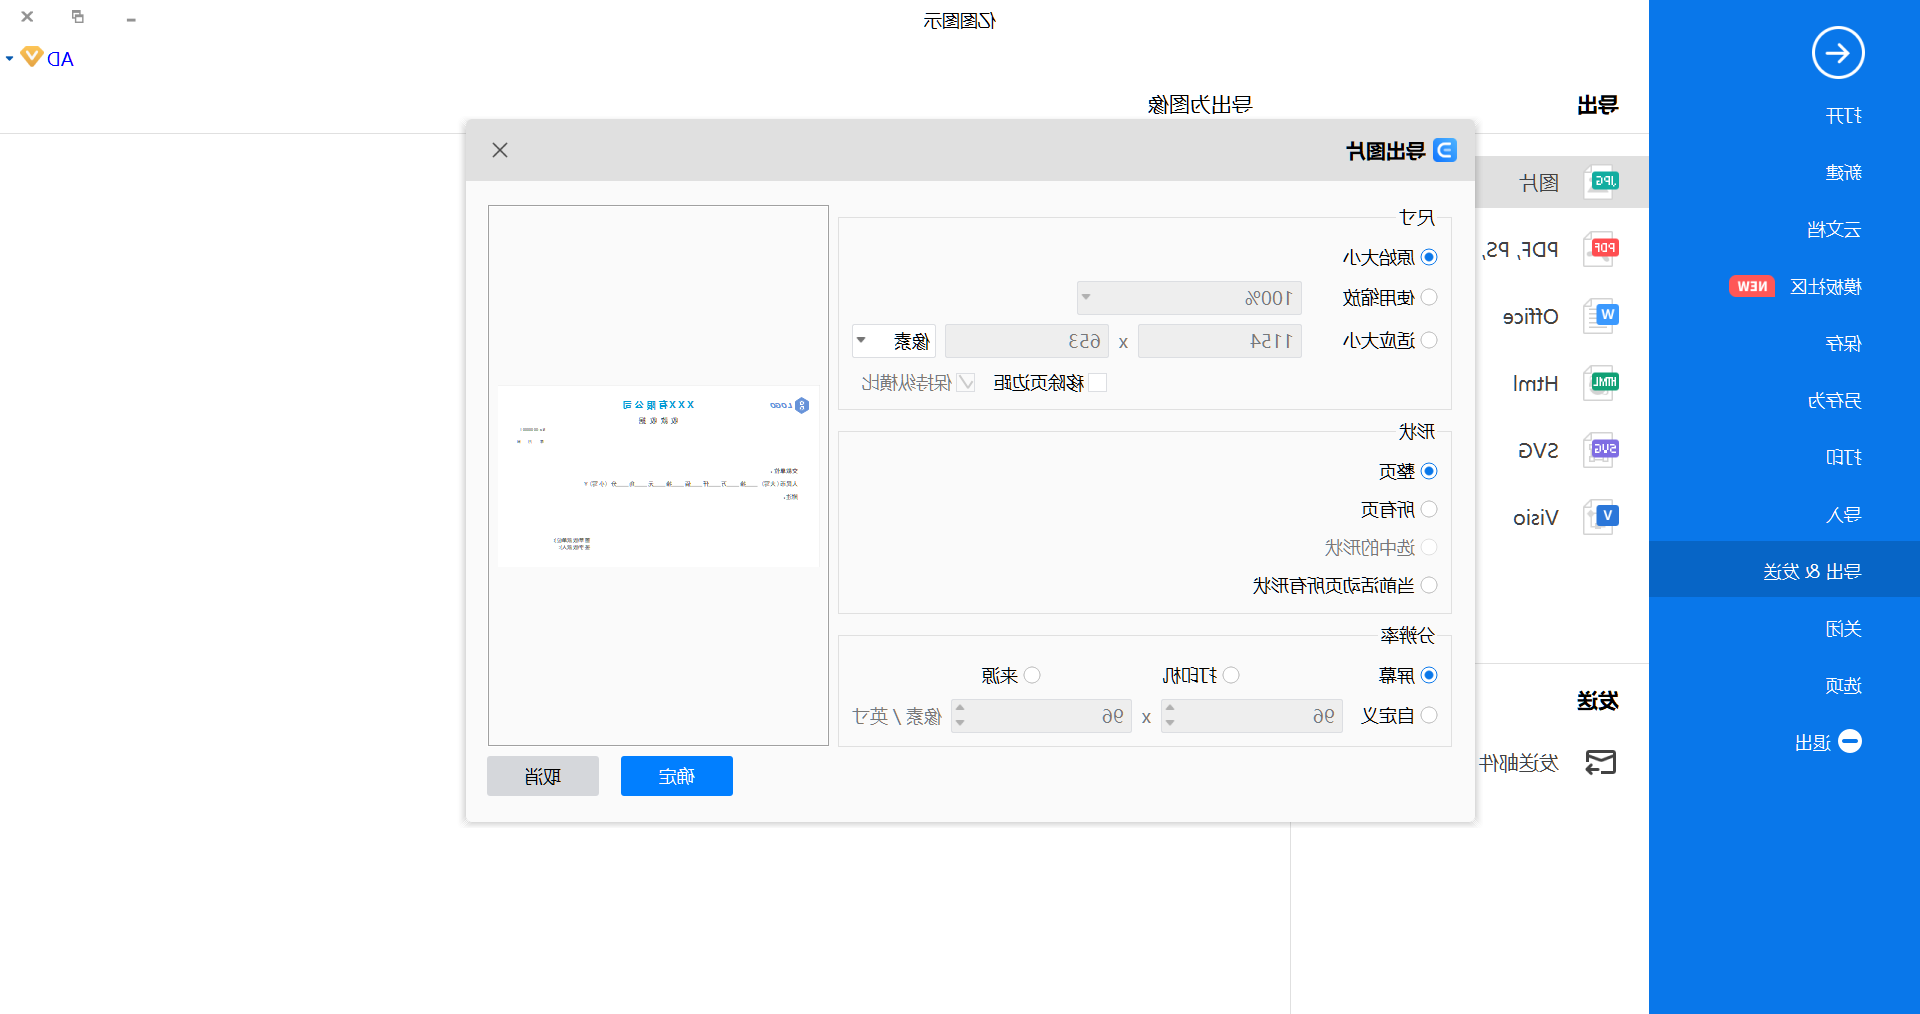Click the 取消 cancel button

coord(543,776)
